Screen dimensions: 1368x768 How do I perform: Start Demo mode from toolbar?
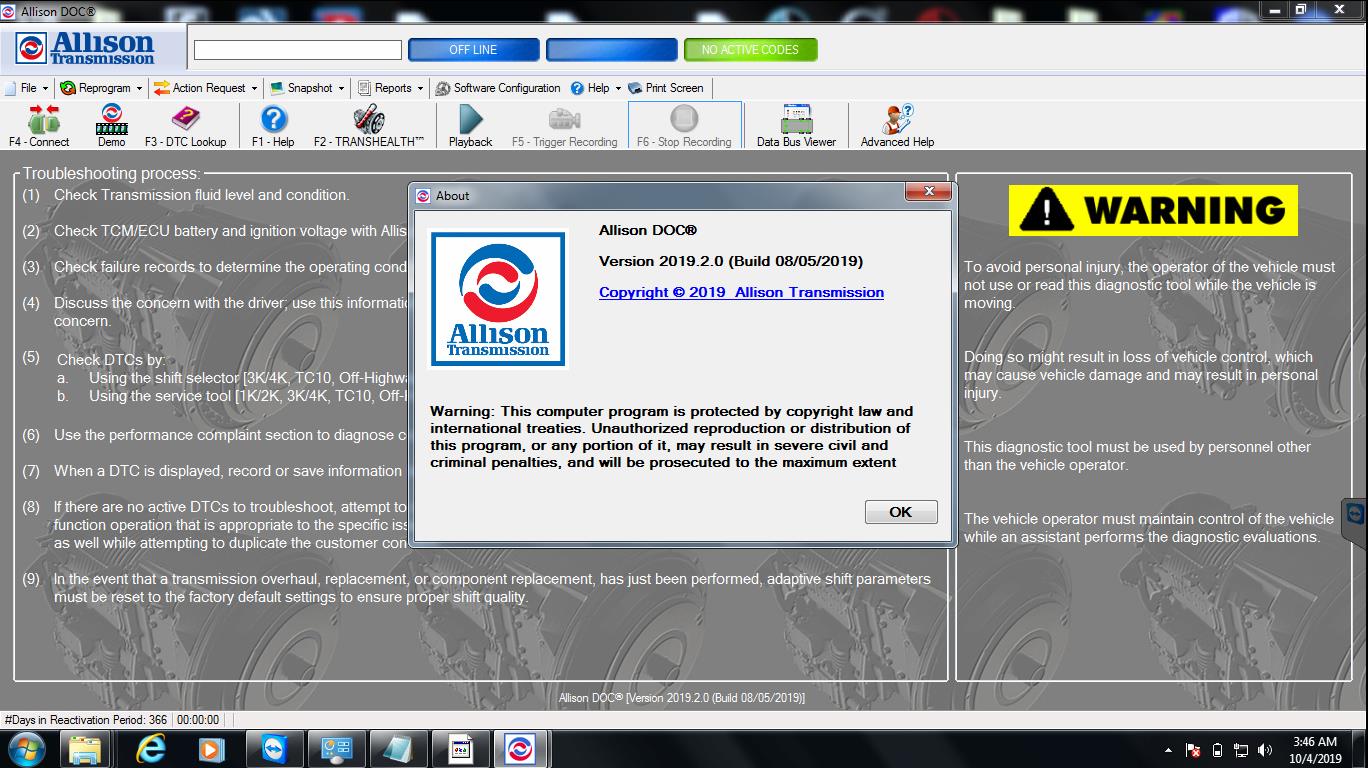[111, 126]
